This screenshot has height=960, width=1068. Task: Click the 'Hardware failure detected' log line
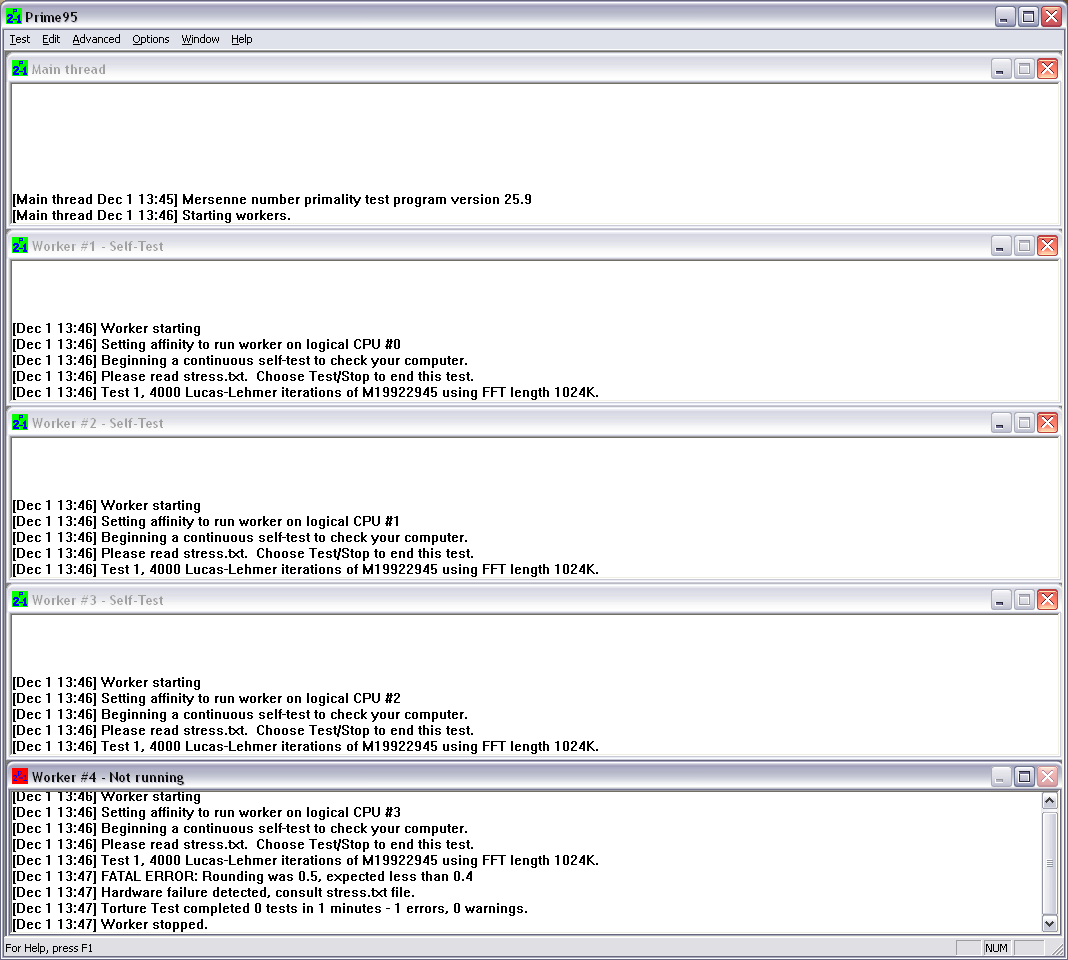point(214,893)
